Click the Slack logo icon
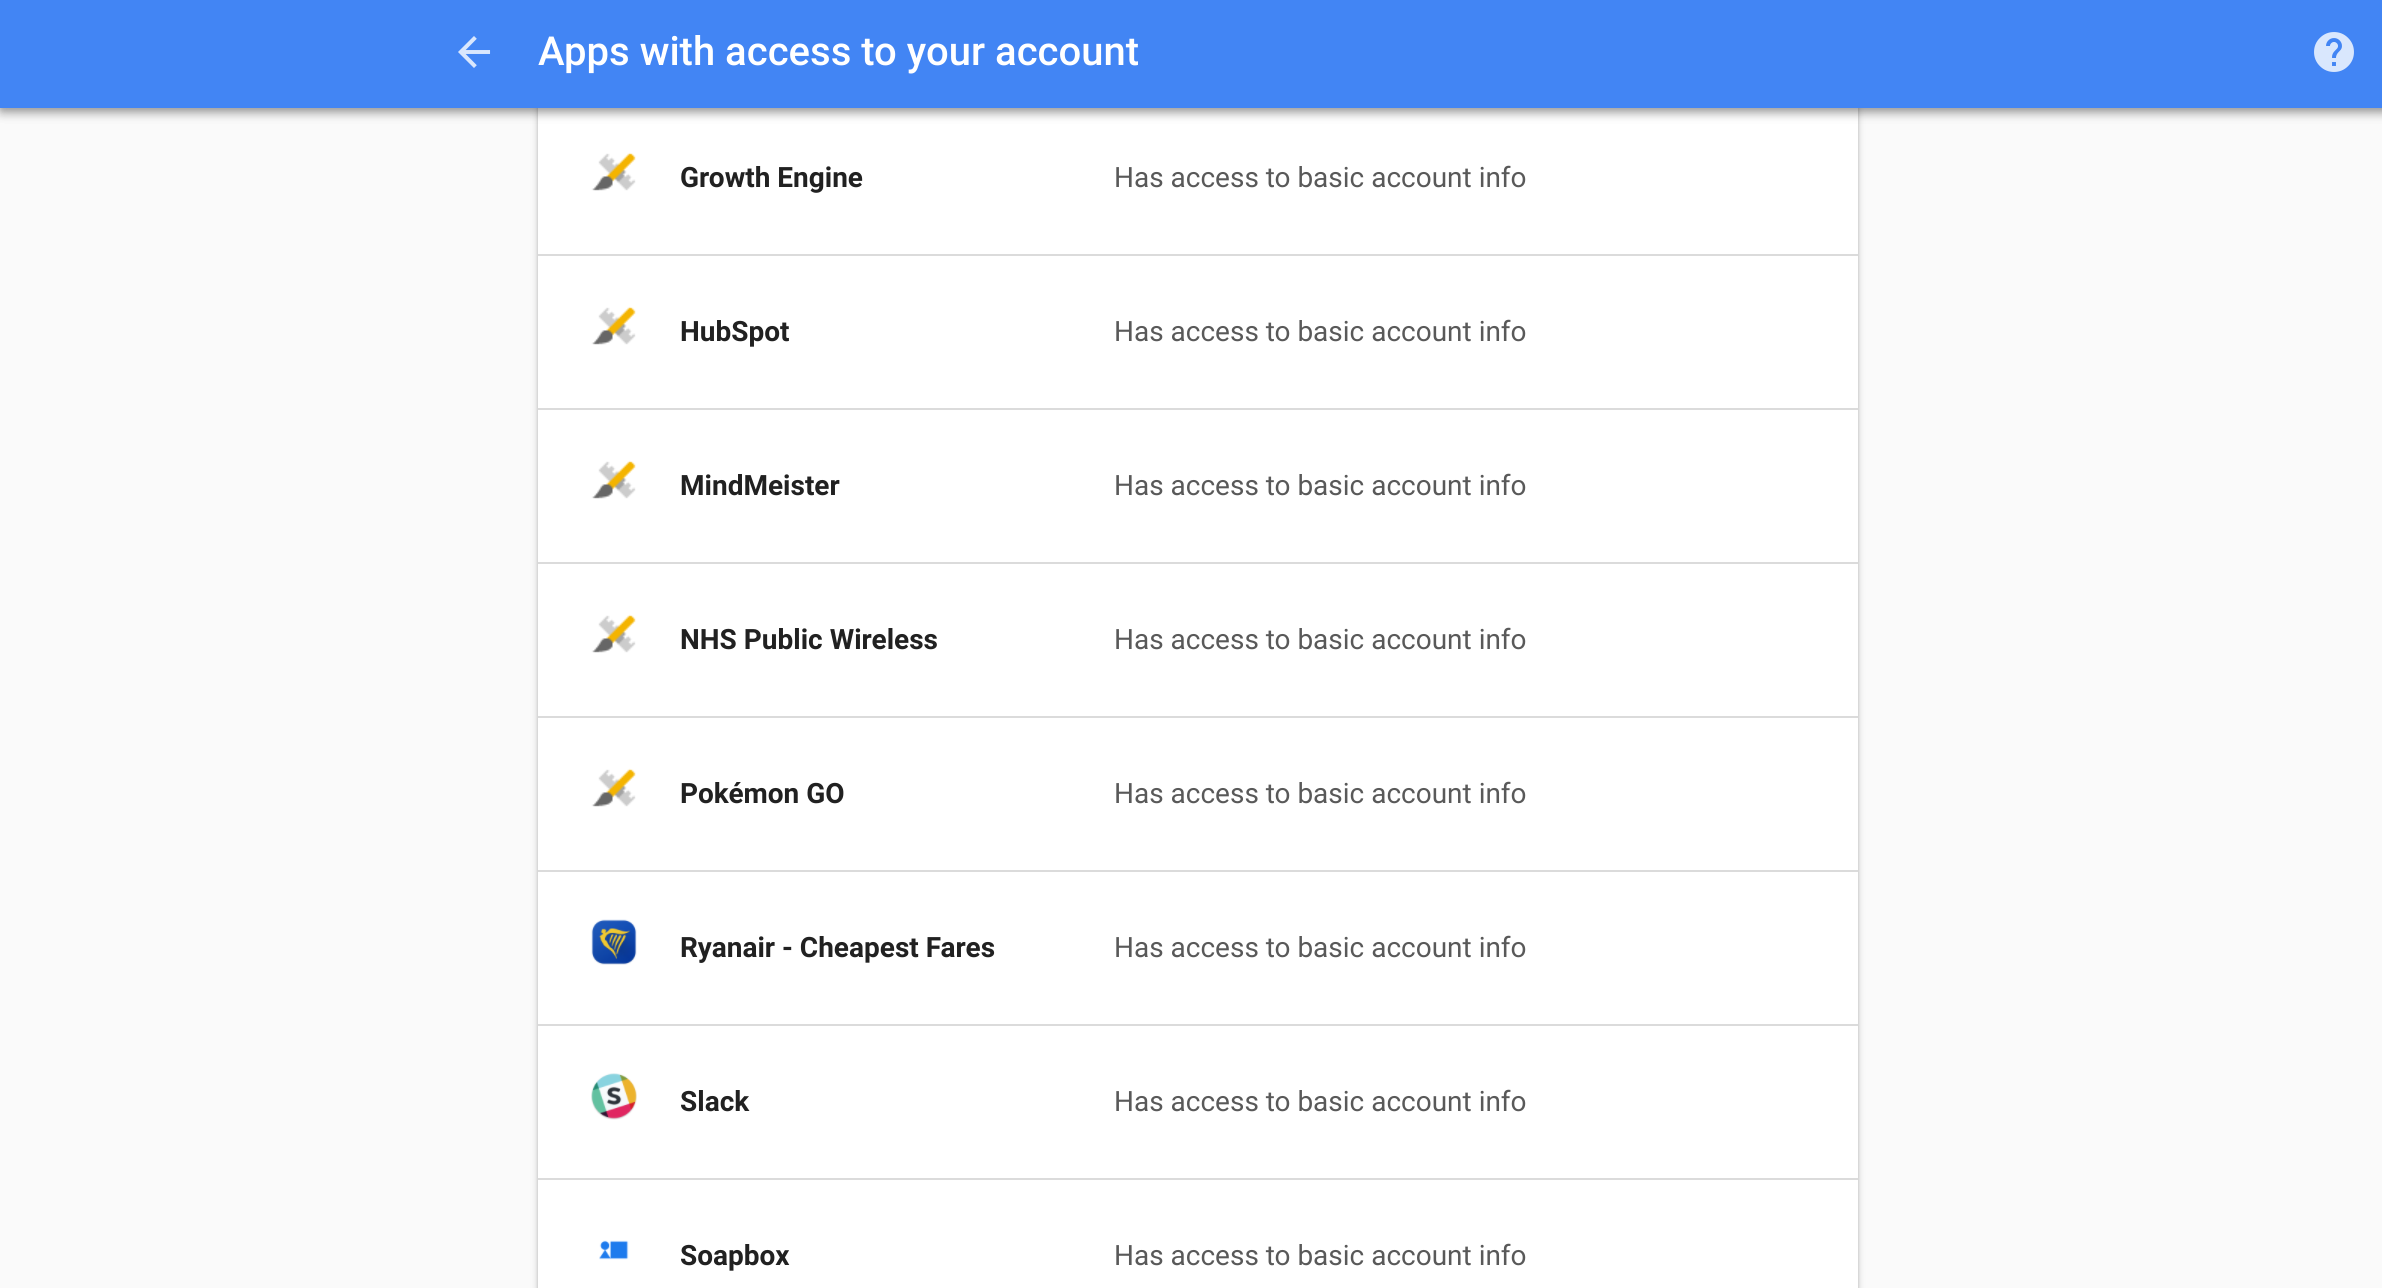This screenshot has height=1288, width=2382. point(614,1097)
